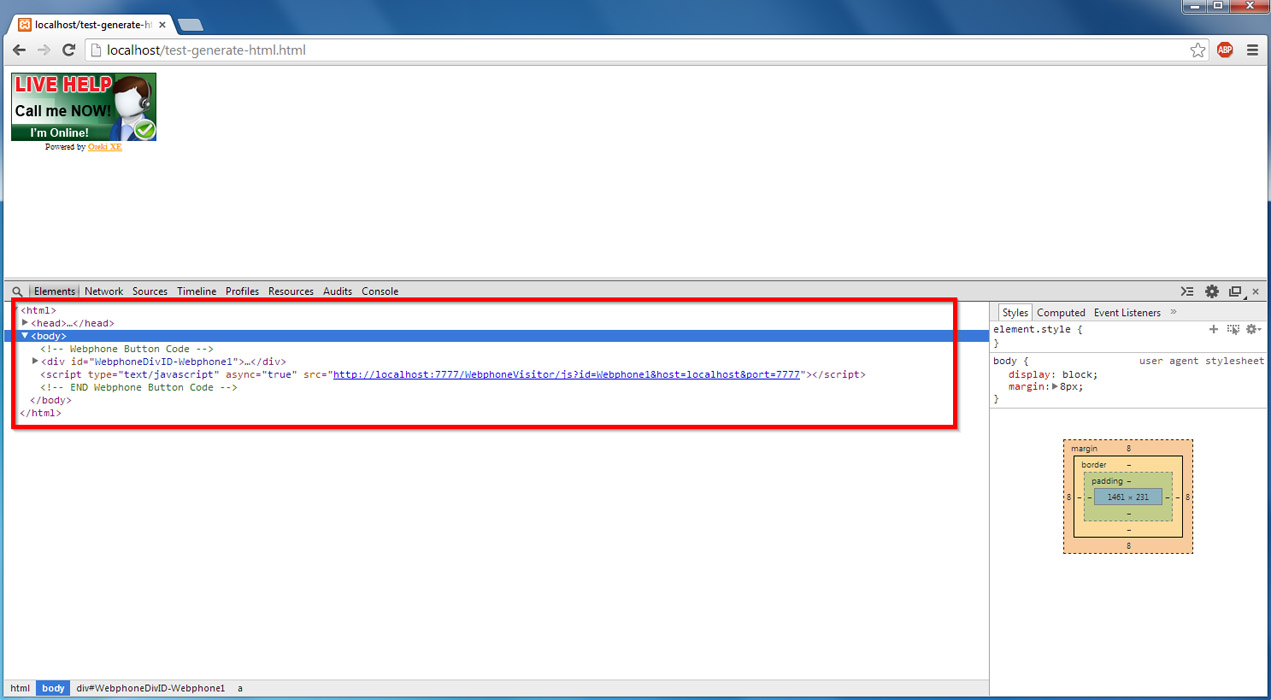
Task: Open the Timeline panel
Action: coord(197,292)
